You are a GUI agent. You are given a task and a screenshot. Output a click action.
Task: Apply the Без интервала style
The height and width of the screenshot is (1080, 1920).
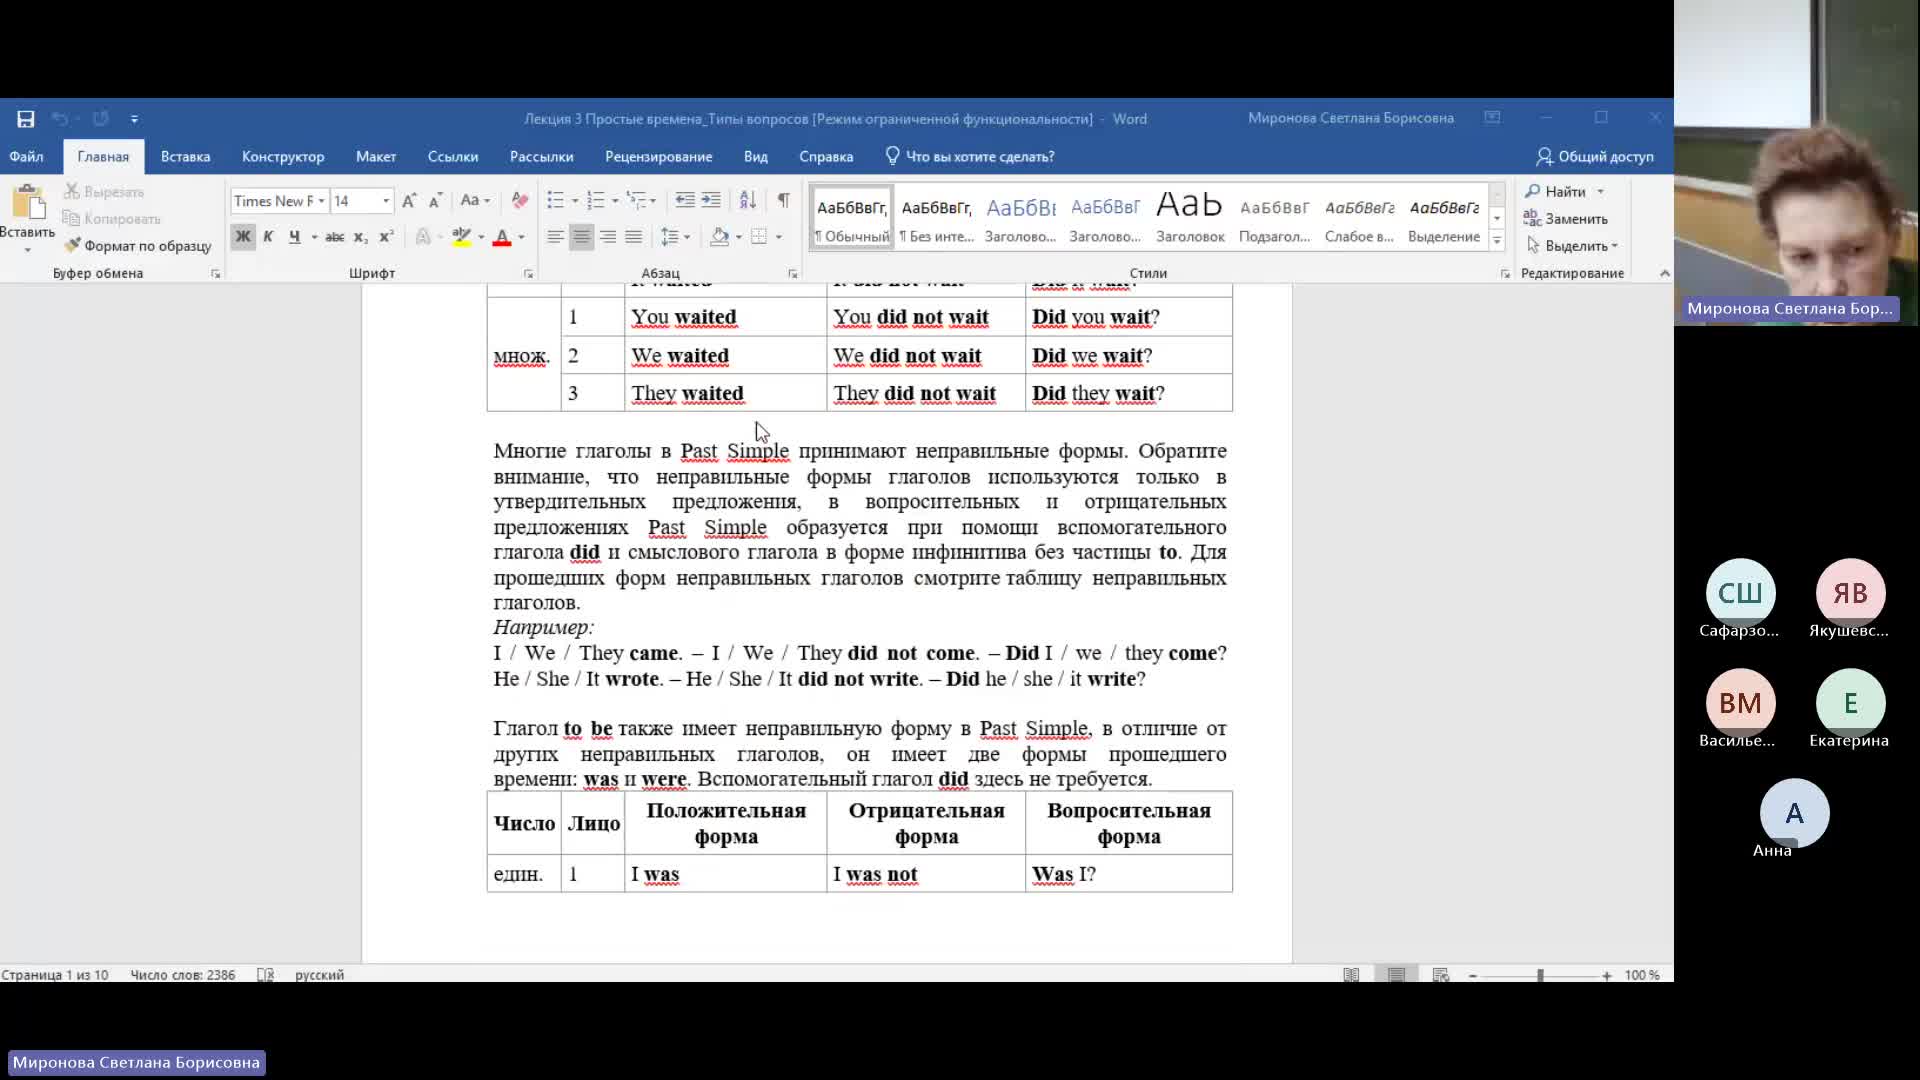click(936, 219)
